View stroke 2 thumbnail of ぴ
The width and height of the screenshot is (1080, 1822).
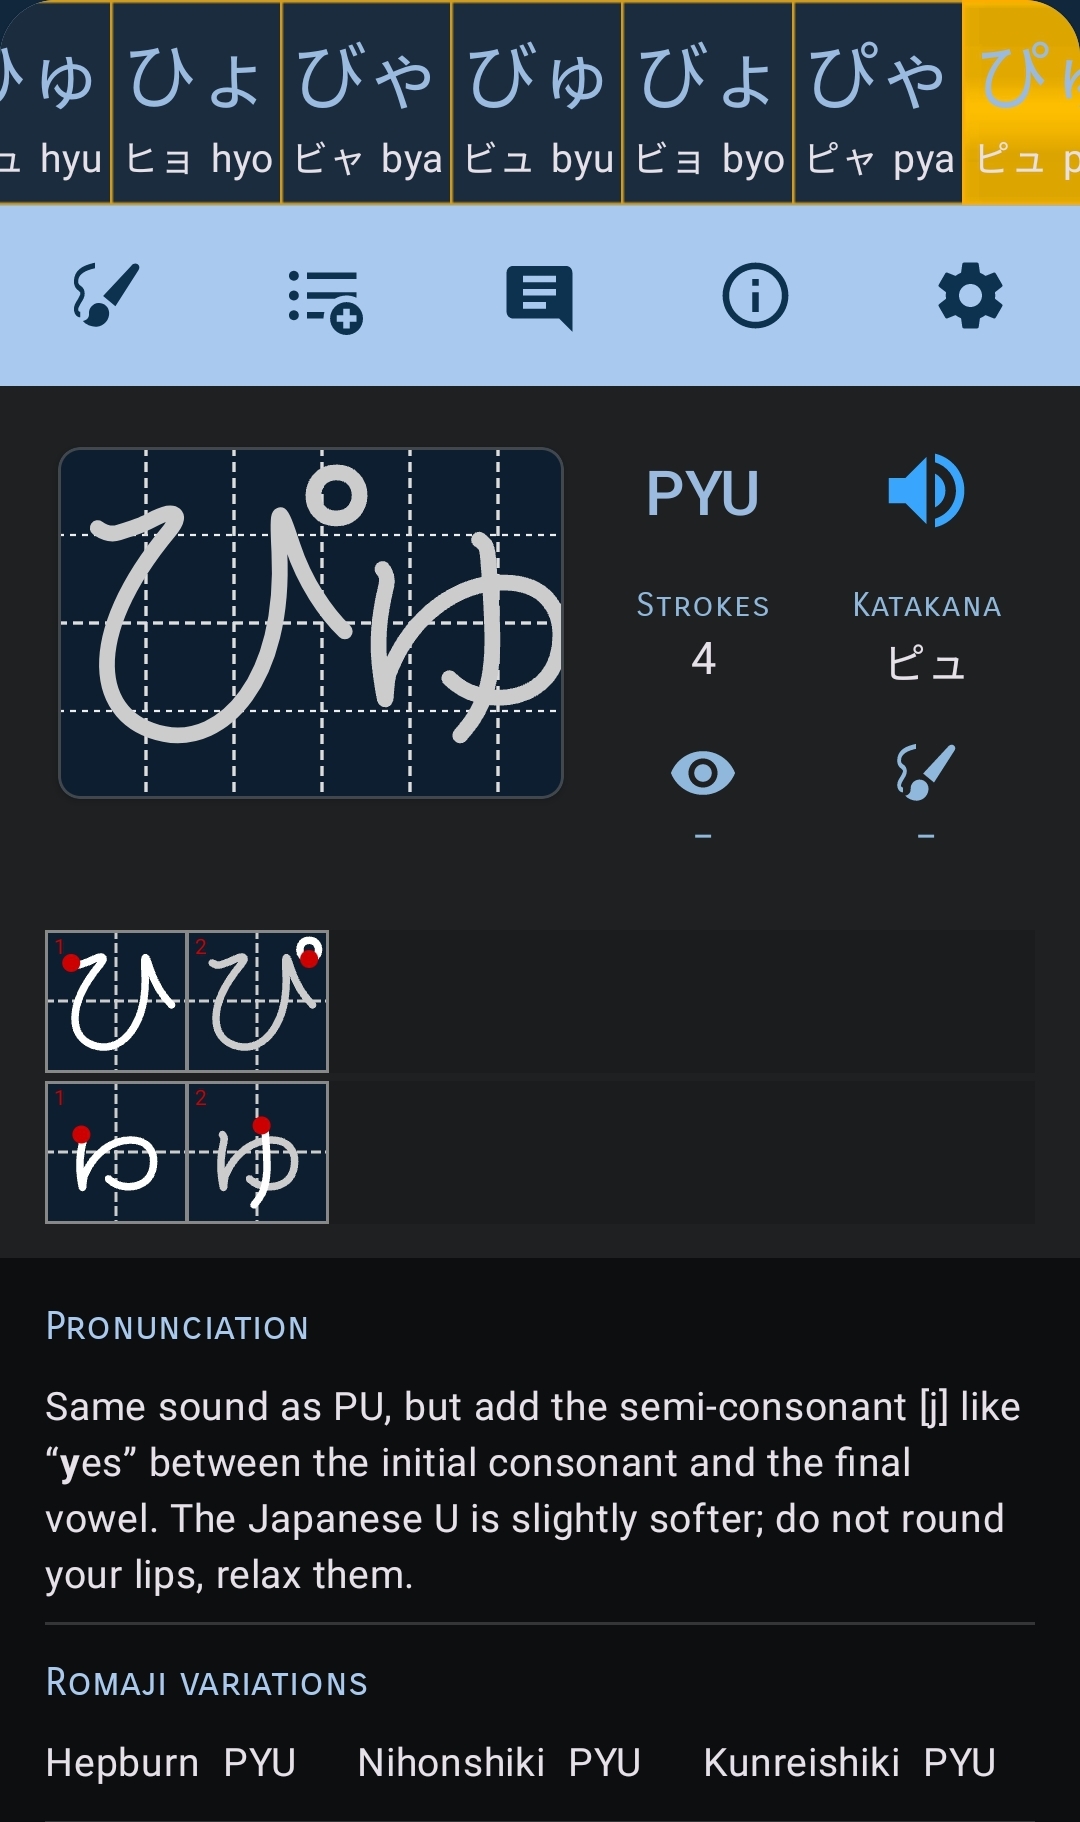(x=258, y=1002)
